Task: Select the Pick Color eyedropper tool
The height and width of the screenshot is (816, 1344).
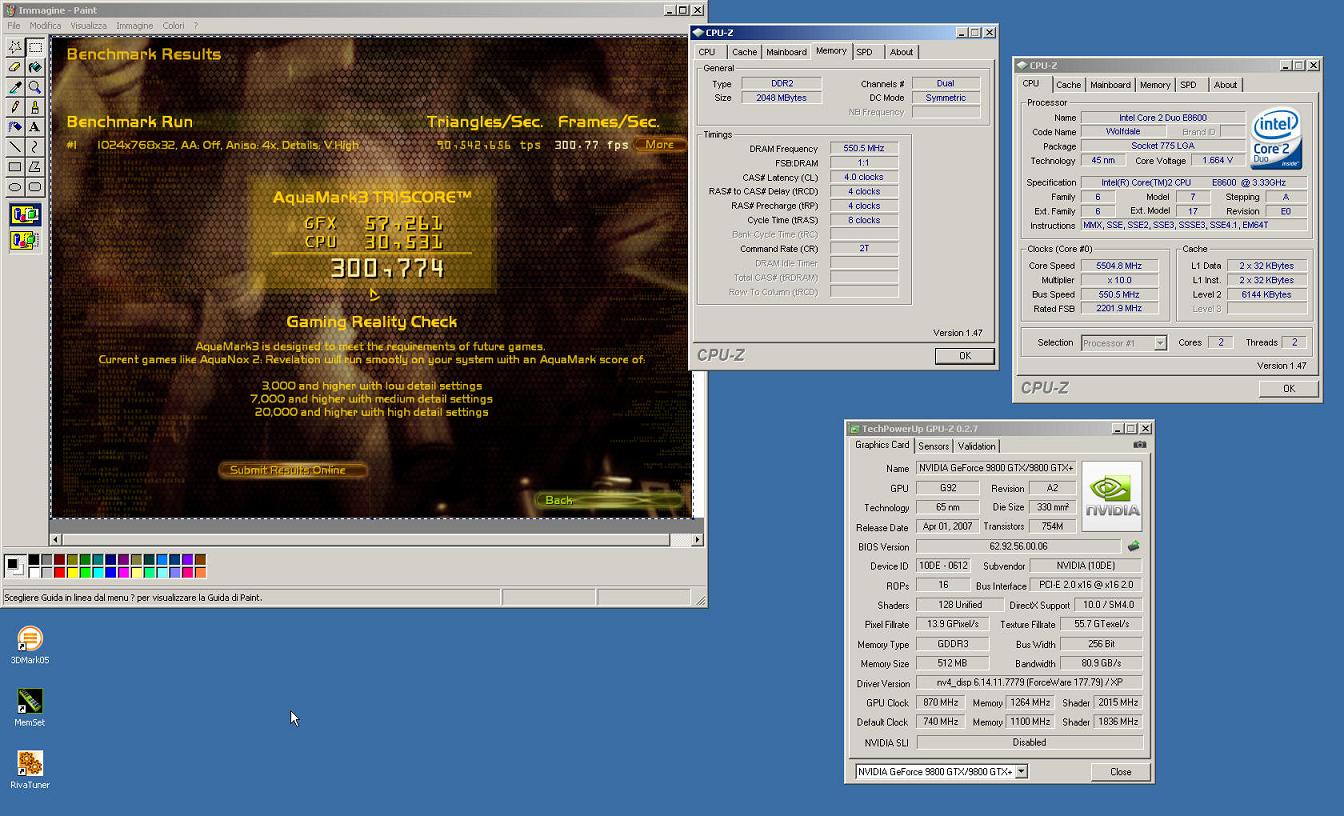Action: [x=15, y=87]
